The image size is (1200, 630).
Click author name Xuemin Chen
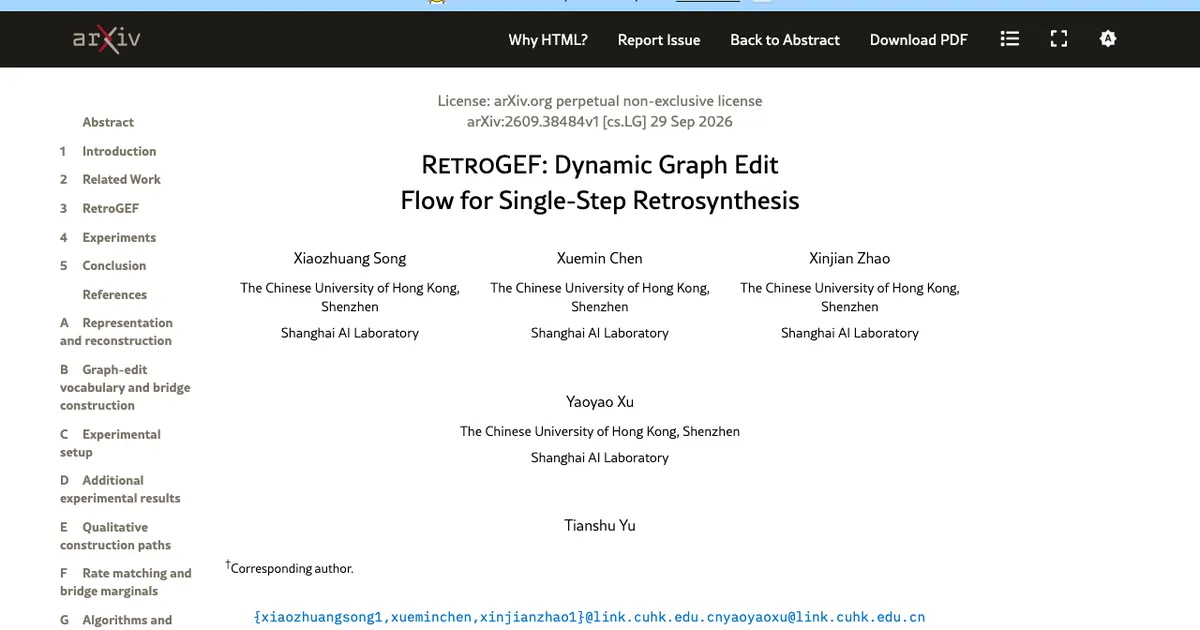[x=600, y=258]
